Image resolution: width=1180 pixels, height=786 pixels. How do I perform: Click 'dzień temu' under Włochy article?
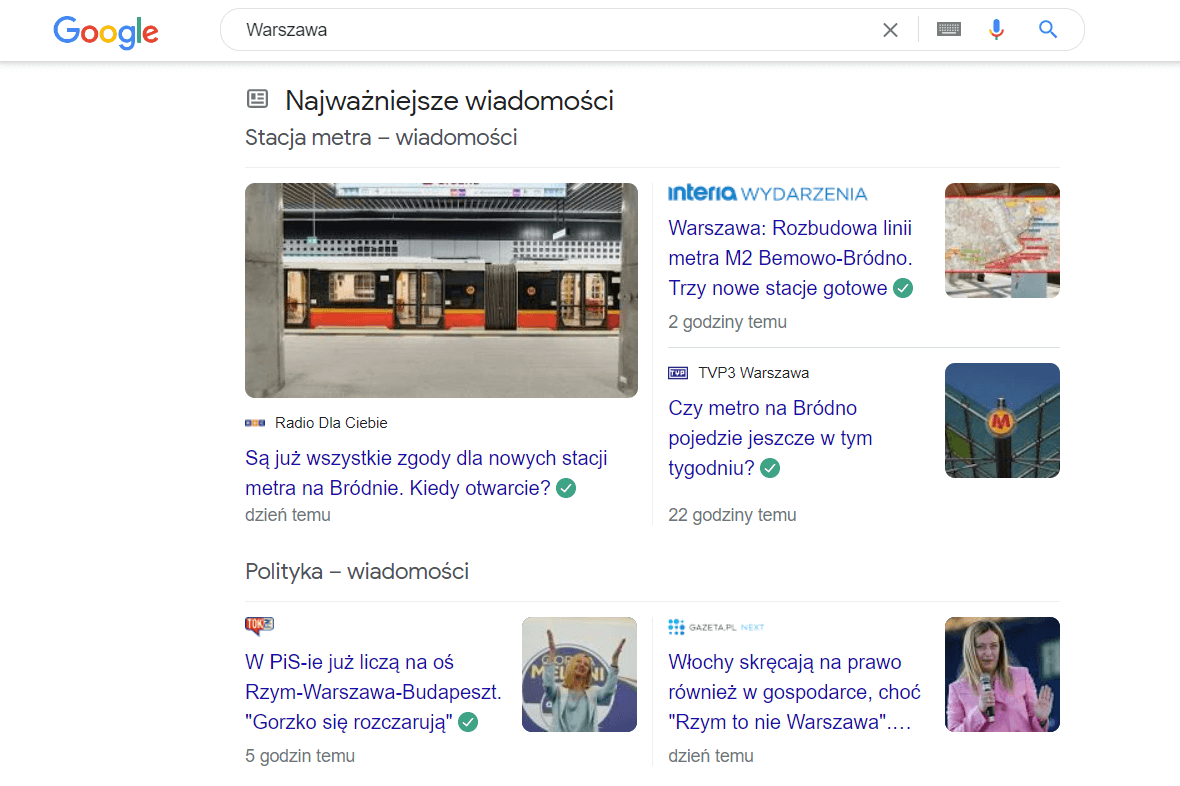click(711, 756)
